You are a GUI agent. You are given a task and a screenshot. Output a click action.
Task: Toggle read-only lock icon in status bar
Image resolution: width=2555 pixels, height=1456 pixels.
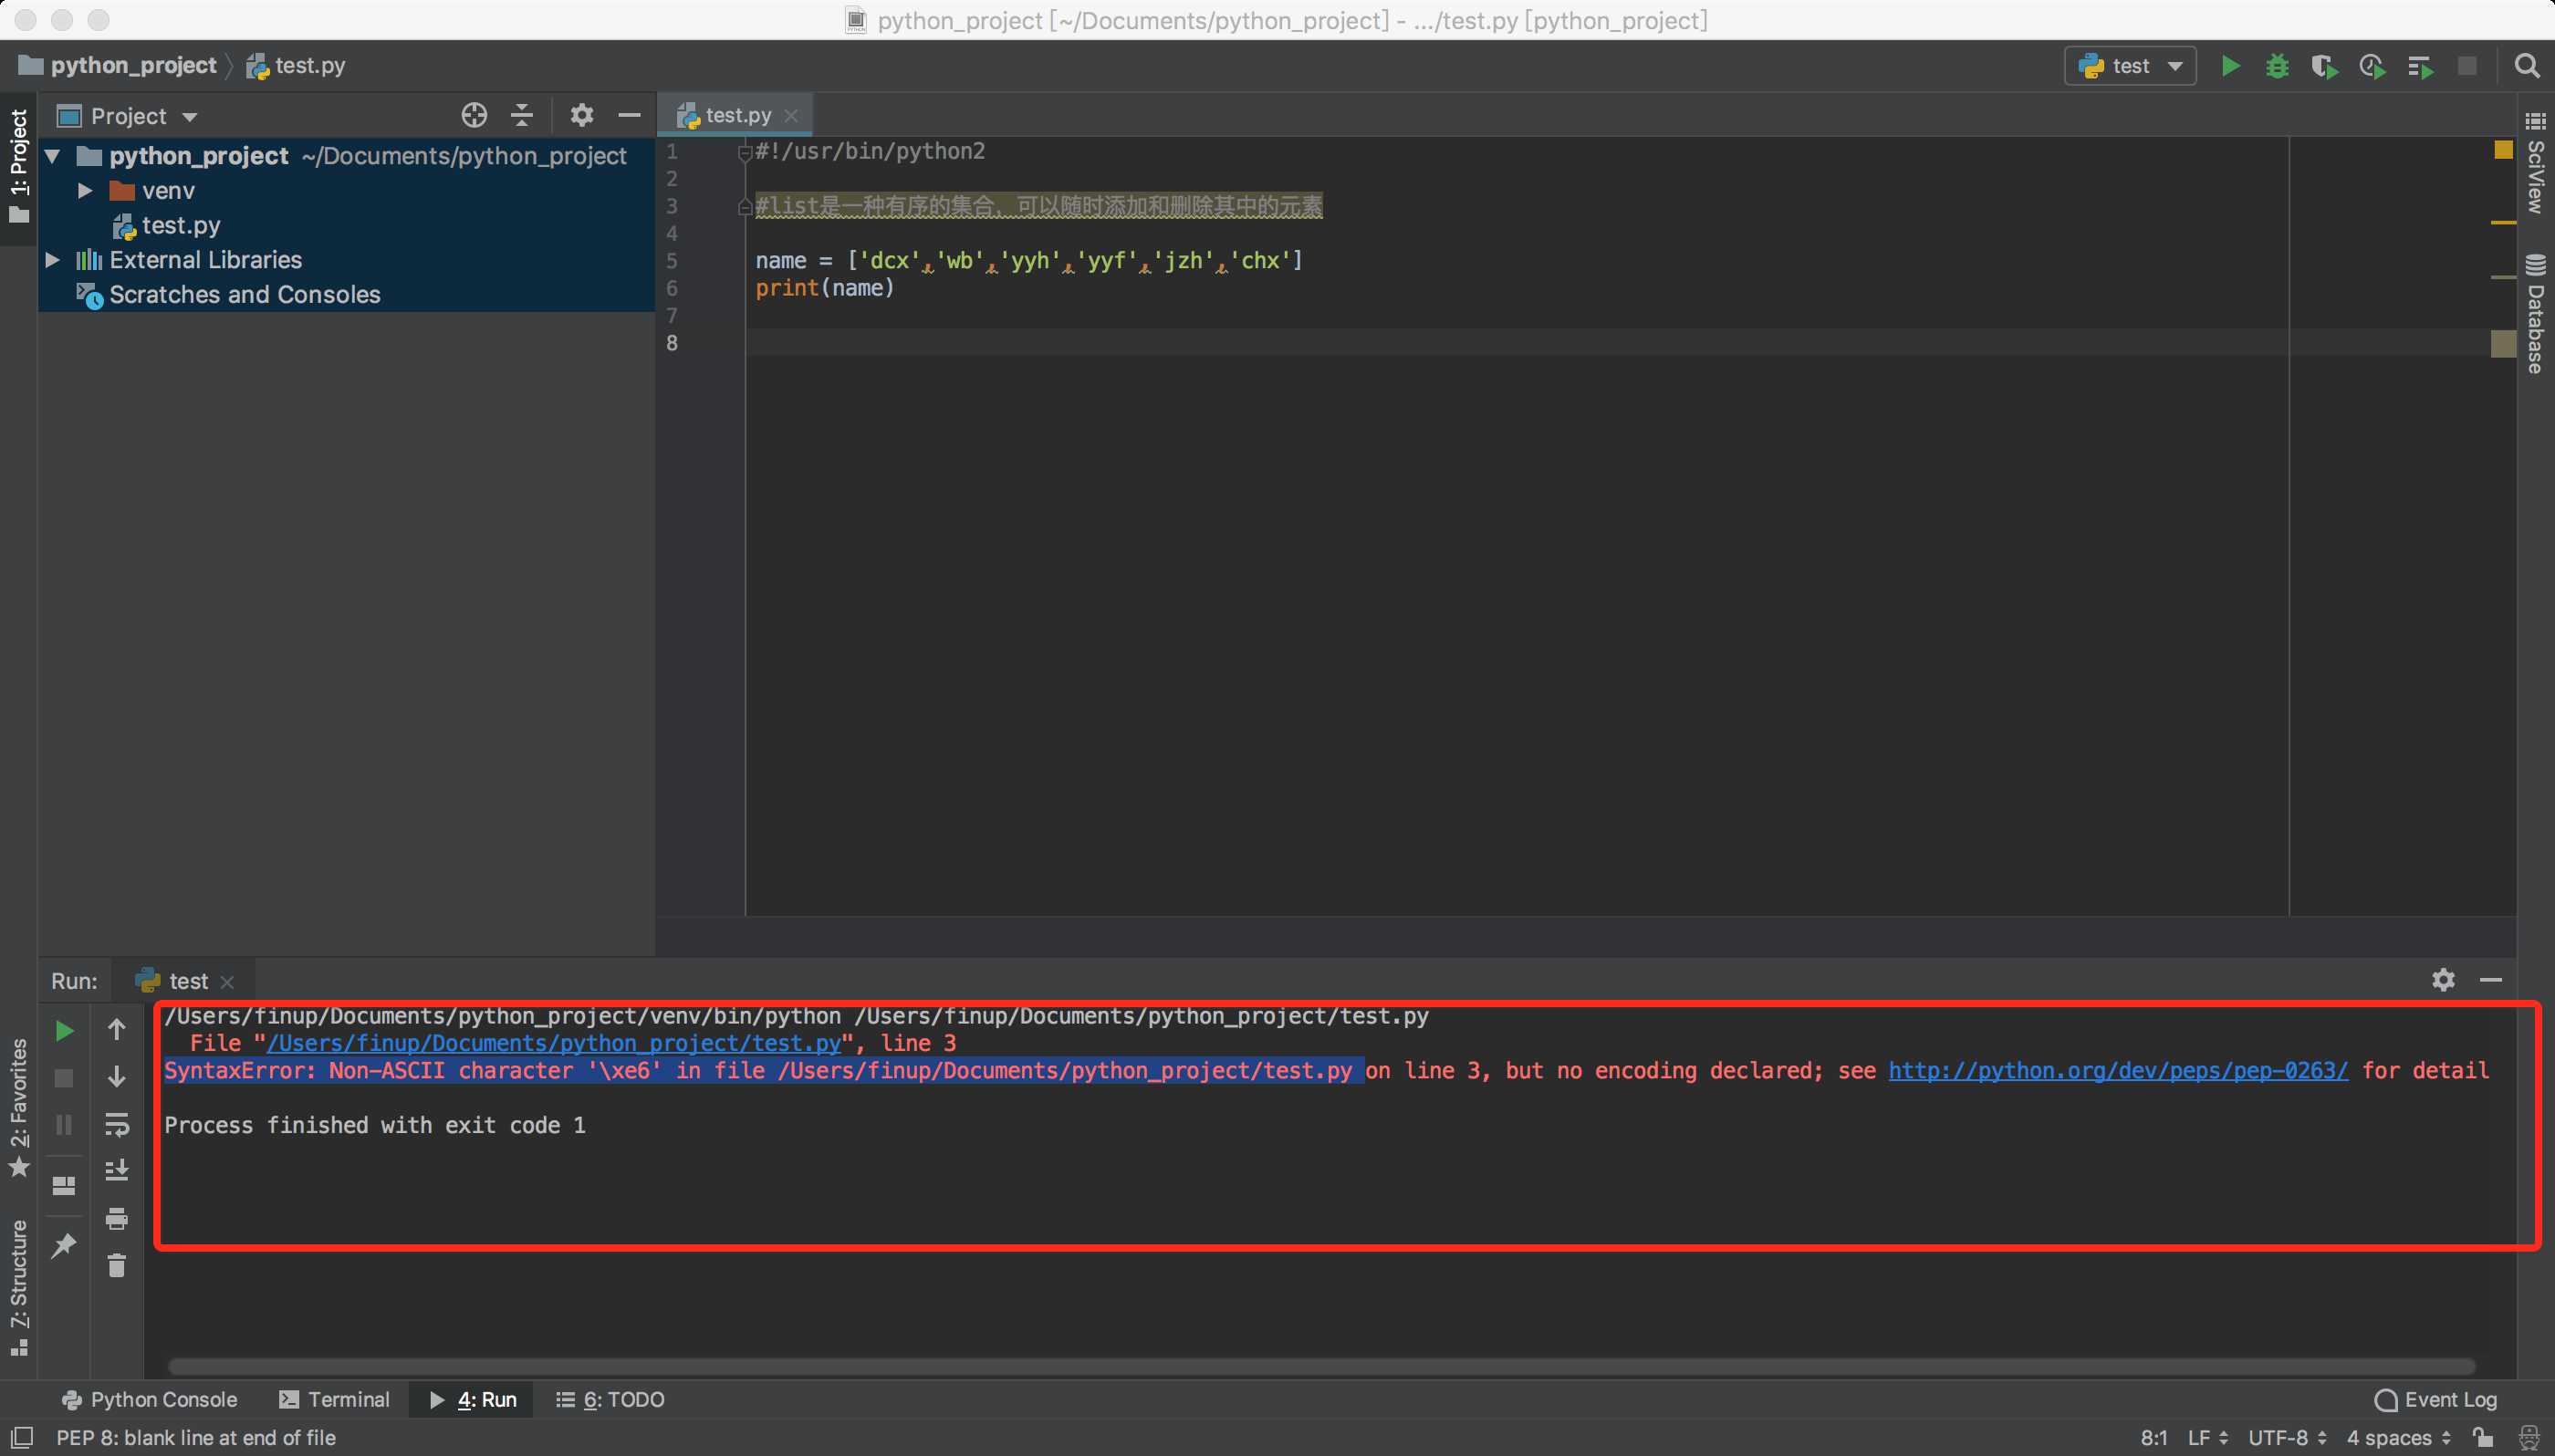(2482, 1437)
